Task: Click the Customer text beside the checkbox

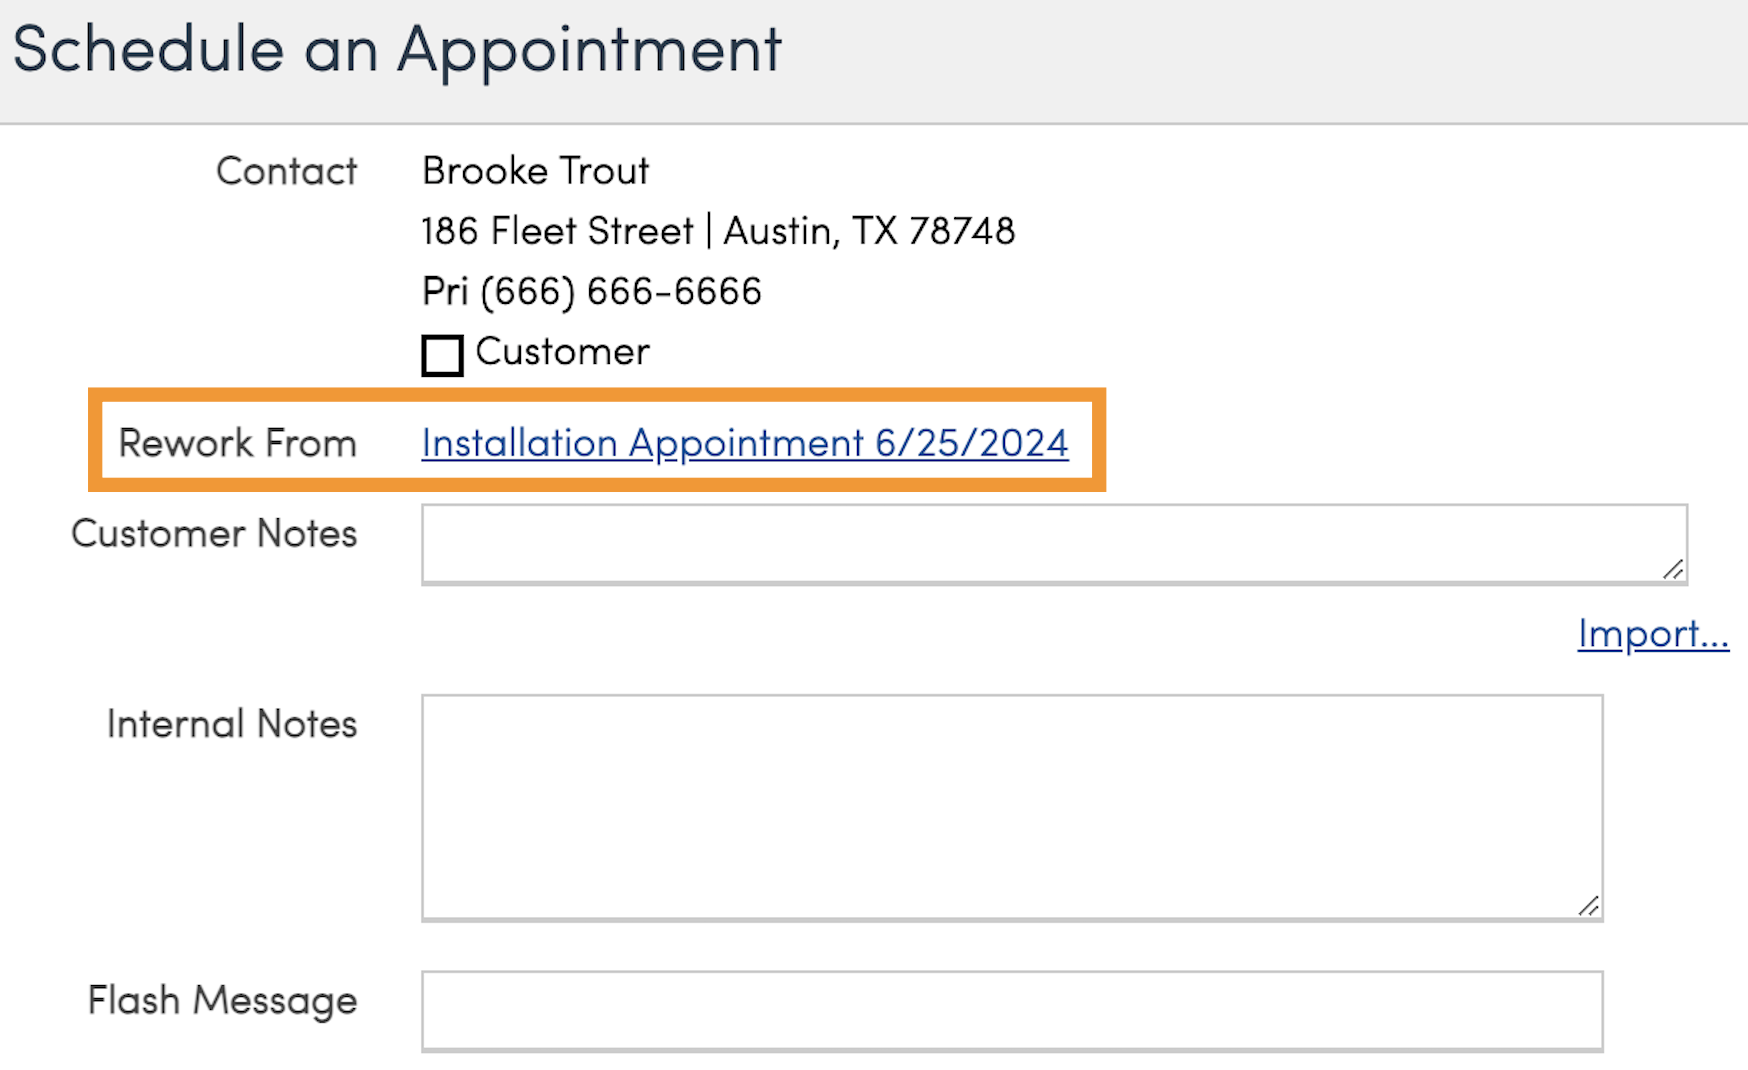Action: tap(562, 352)
